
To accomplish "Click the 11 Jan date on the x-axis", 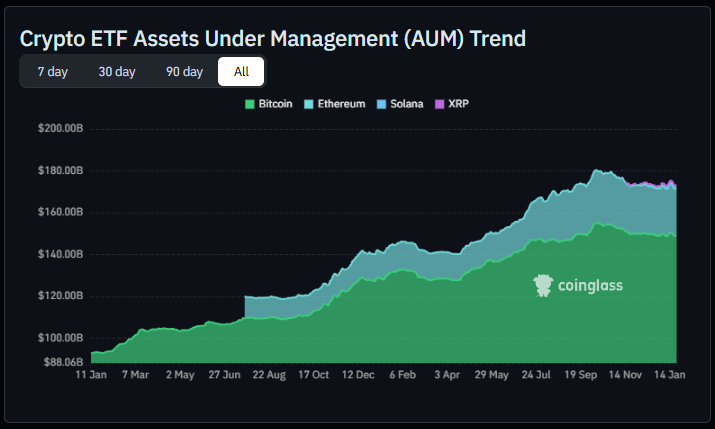I will (x=92, y=375).
